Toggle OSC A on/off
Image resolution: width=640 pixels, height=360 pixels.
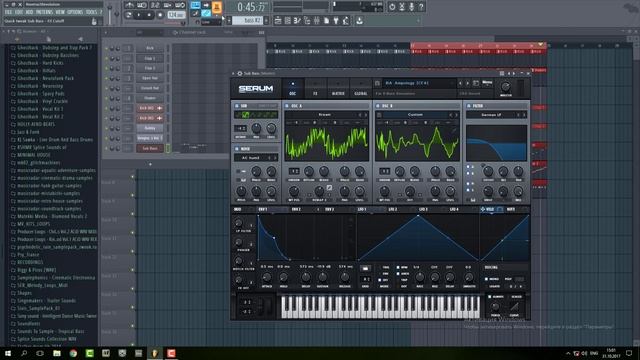(x=287, y=106)
